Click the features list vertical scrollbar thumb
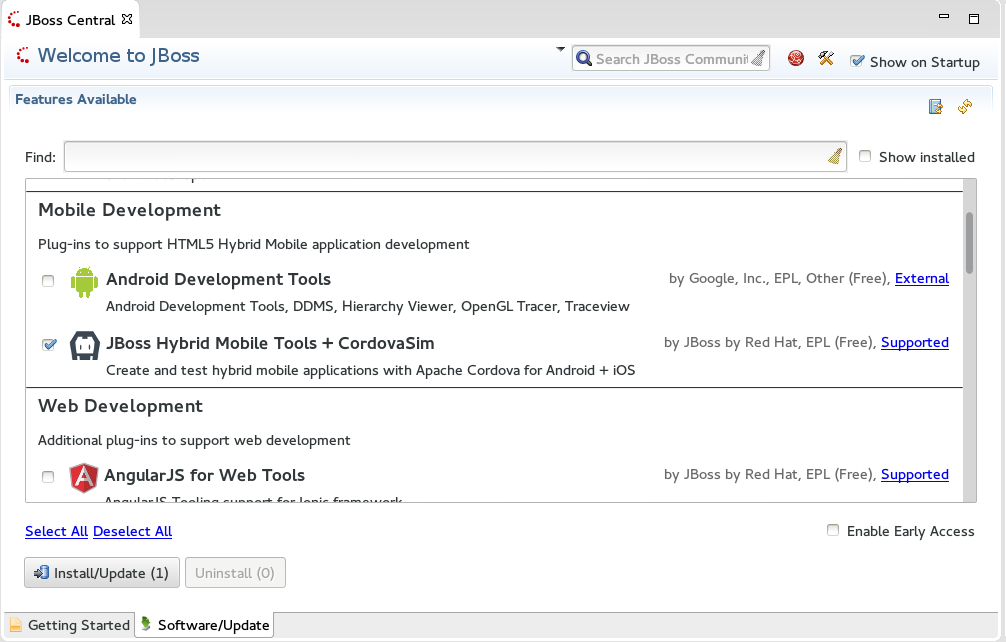1006x642 pixels. (969, 242)
